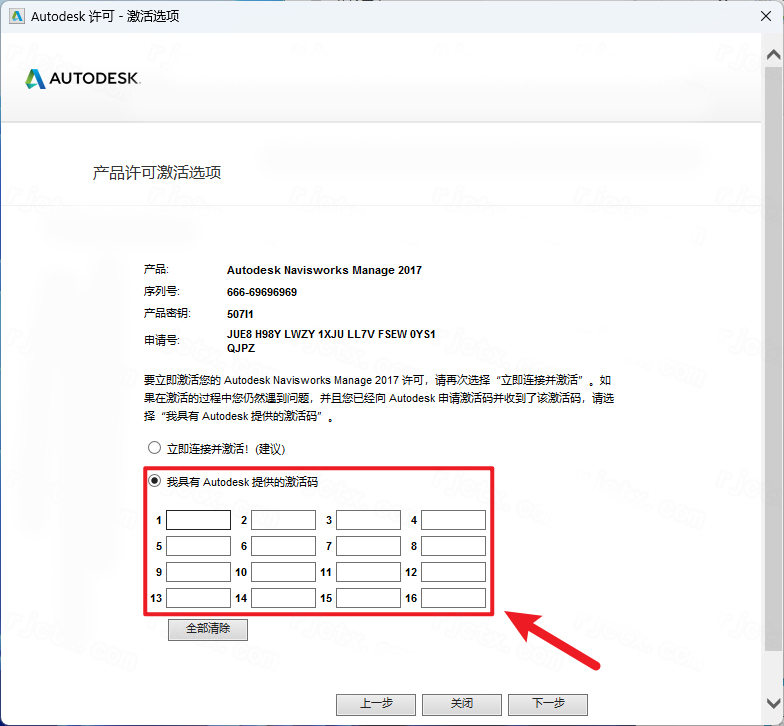Click product name Autodesk Navisworks Manage 2017
784x726 pixels.
[x=324, y=270]
